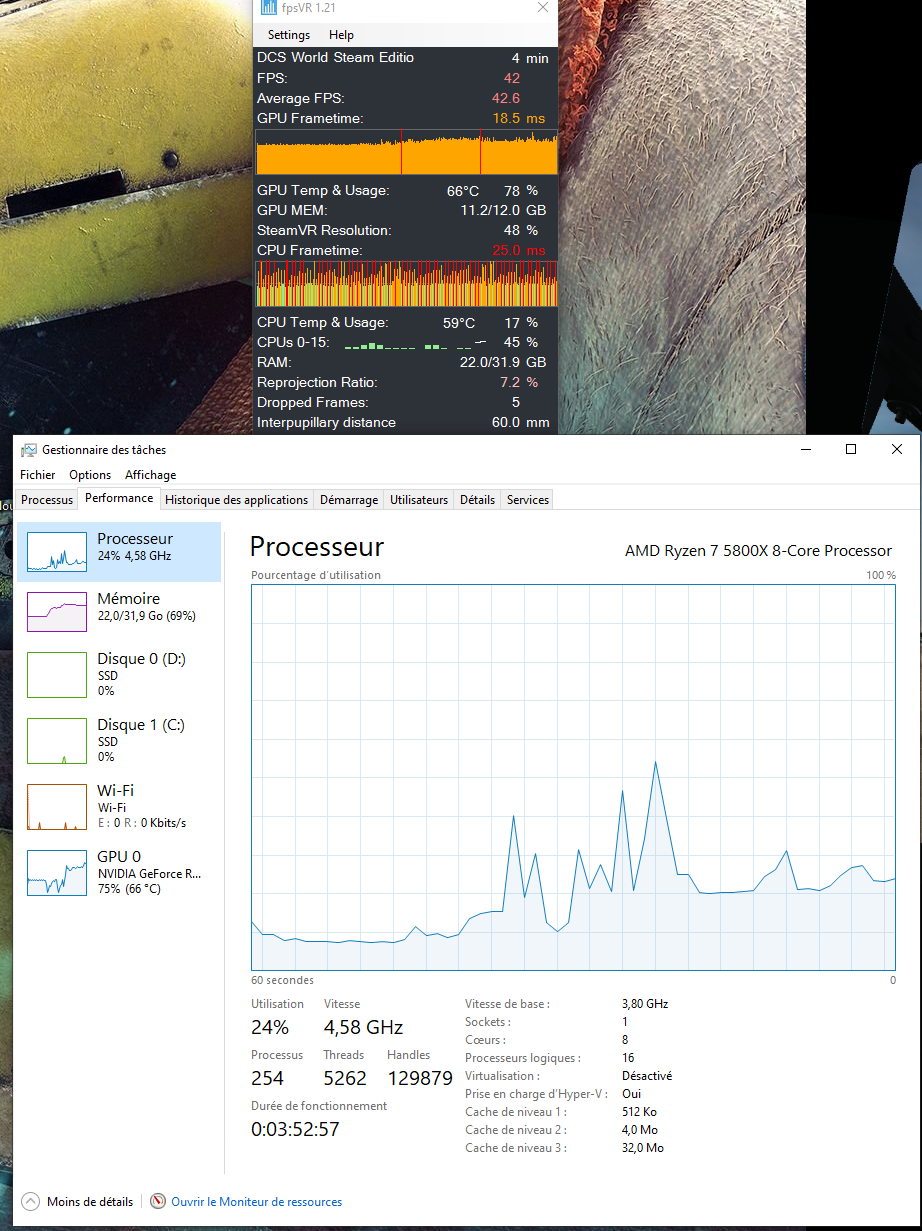Viewport: 922px width, 1231px height.
Task: Switch to the Processus tab
Action: [47, 500]
